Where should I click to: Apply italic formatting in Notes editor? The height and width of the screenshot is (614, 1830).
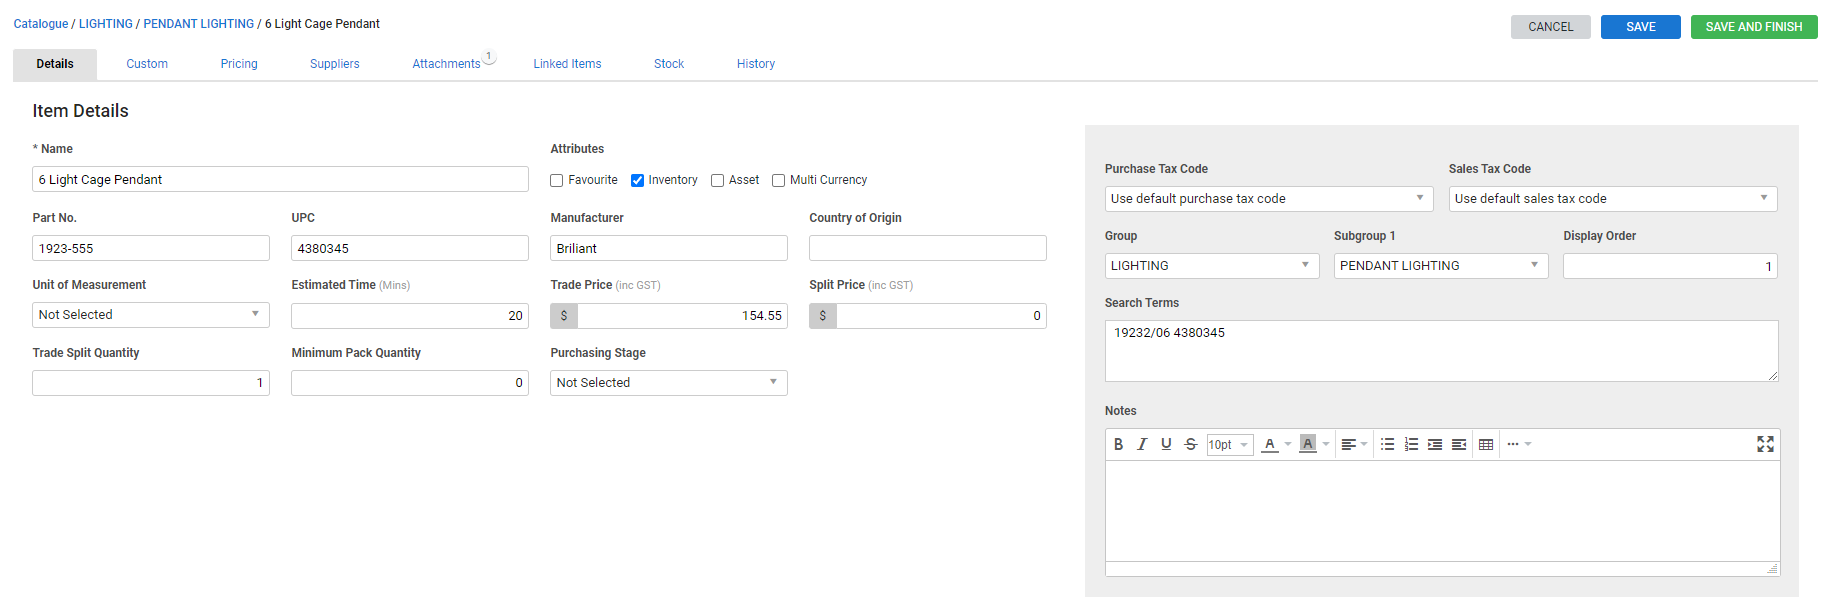pyautogui.click(x=1142, y=444)
